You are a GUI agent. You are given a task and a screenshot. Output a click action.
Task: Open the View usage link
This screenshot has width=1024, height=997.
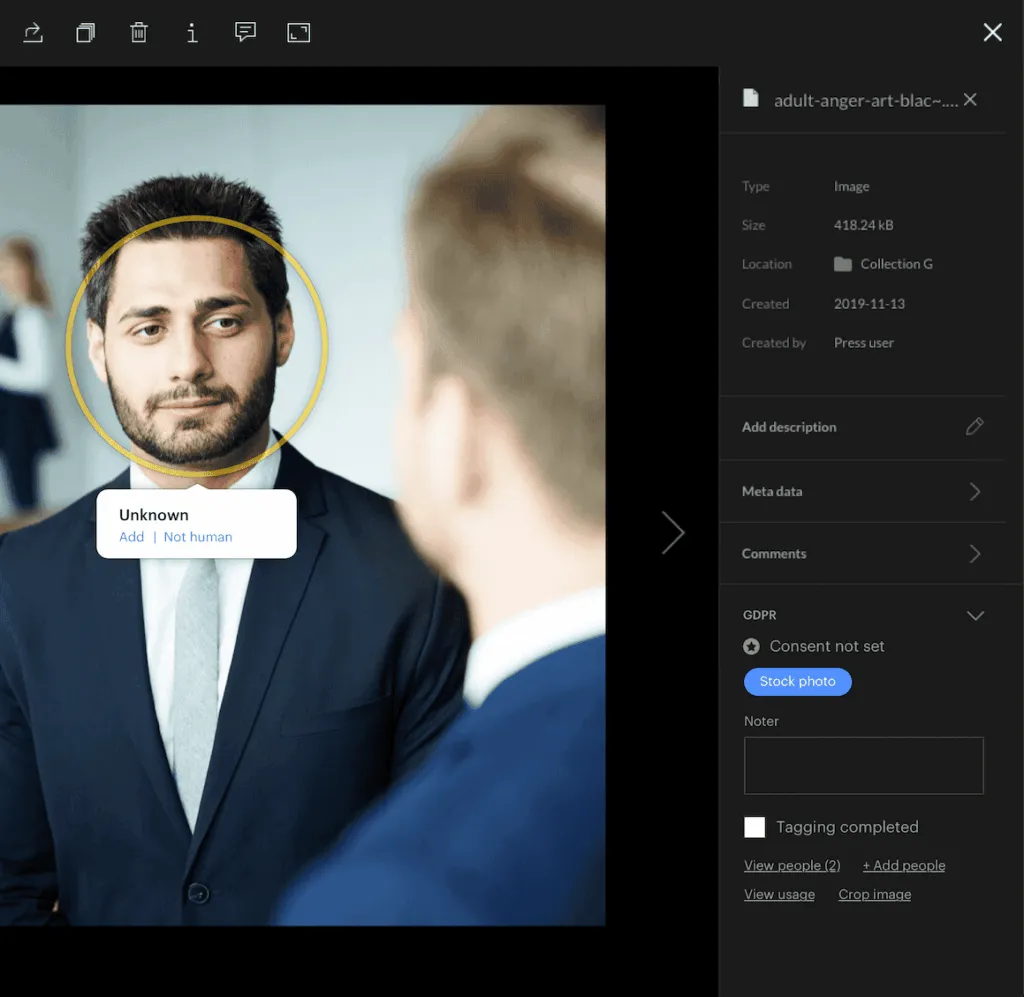779,894
